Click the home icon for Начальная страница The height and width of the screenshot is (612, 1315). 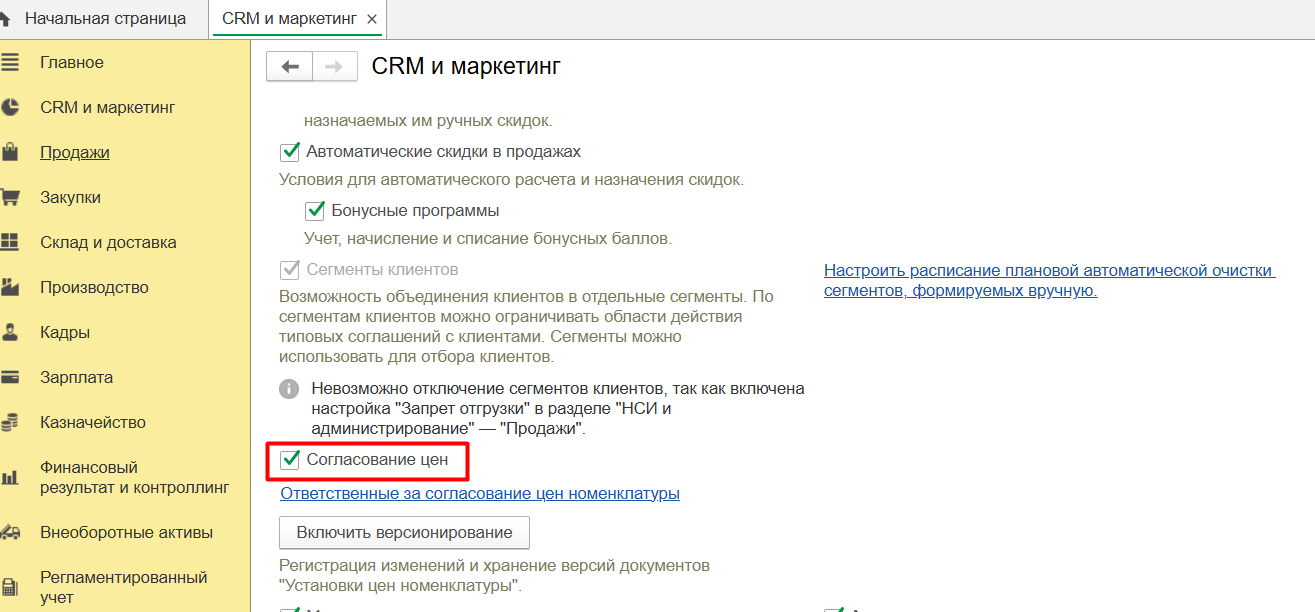pyautogui.click(x=6, y=19)
